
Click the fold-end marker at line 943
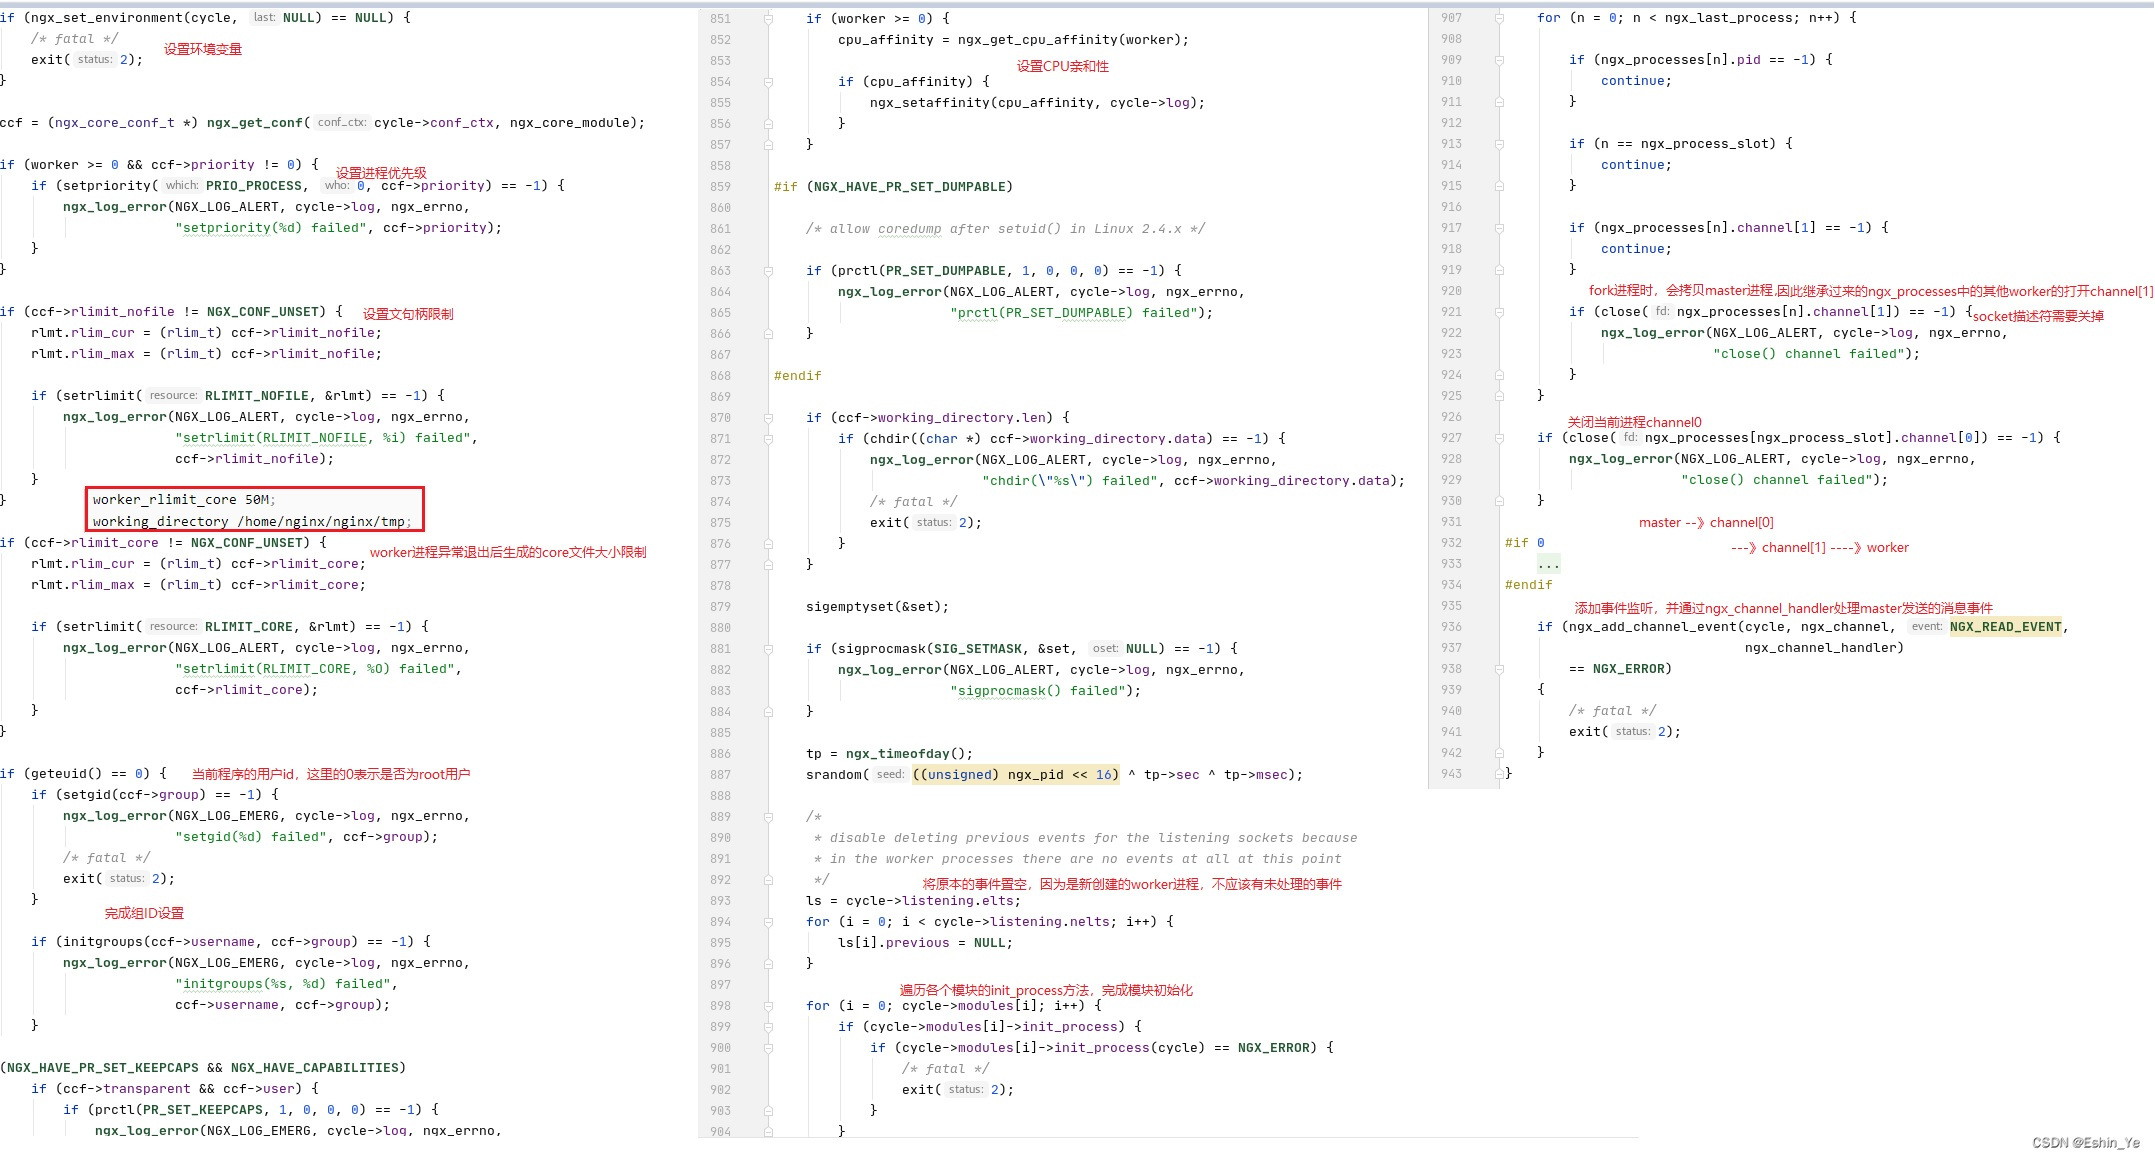coord(1499,774)
